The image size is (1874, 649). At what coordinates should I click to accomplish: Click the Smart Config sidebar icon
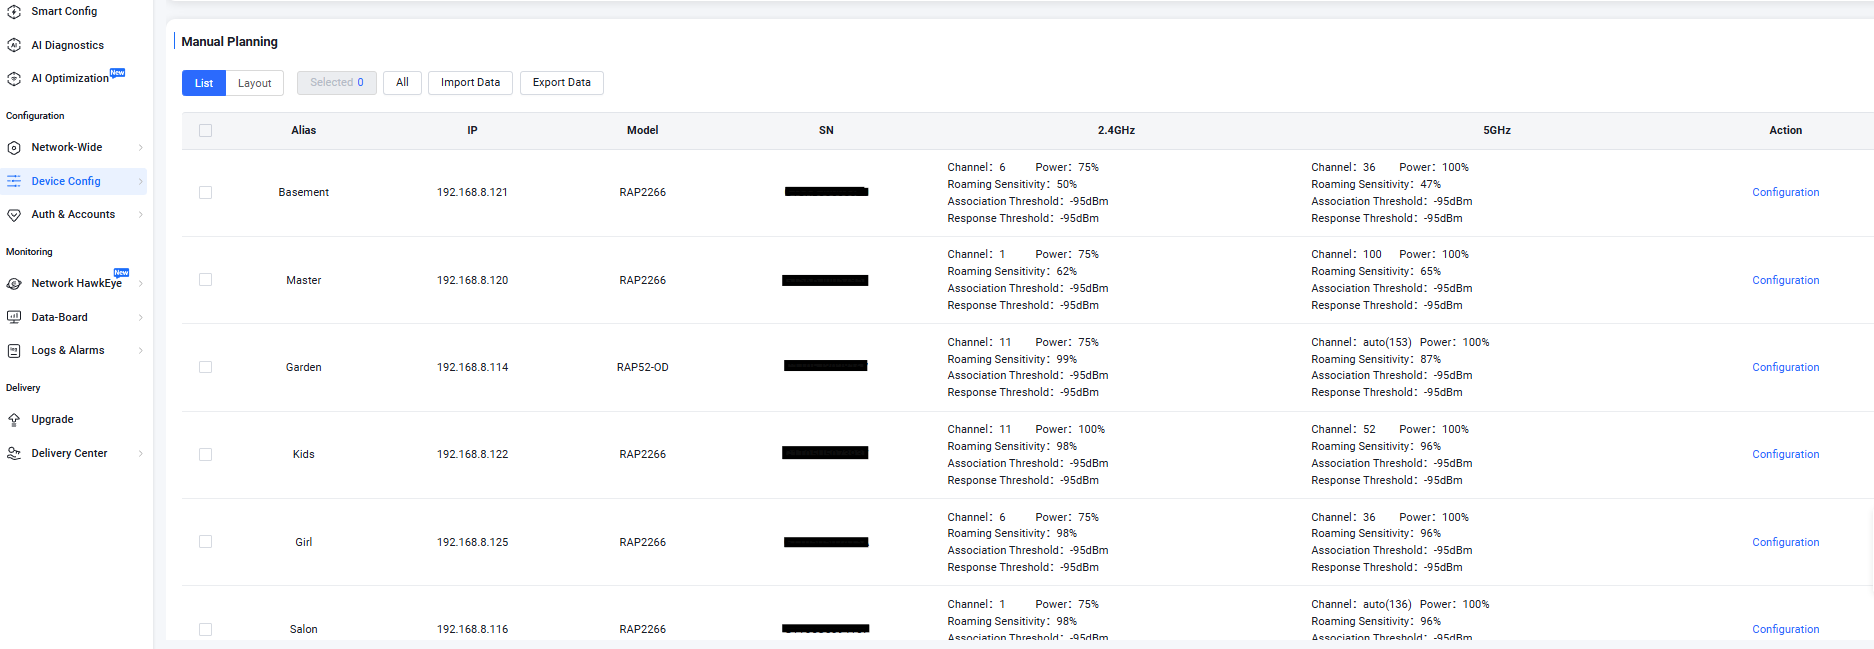[x=14, y=12]
